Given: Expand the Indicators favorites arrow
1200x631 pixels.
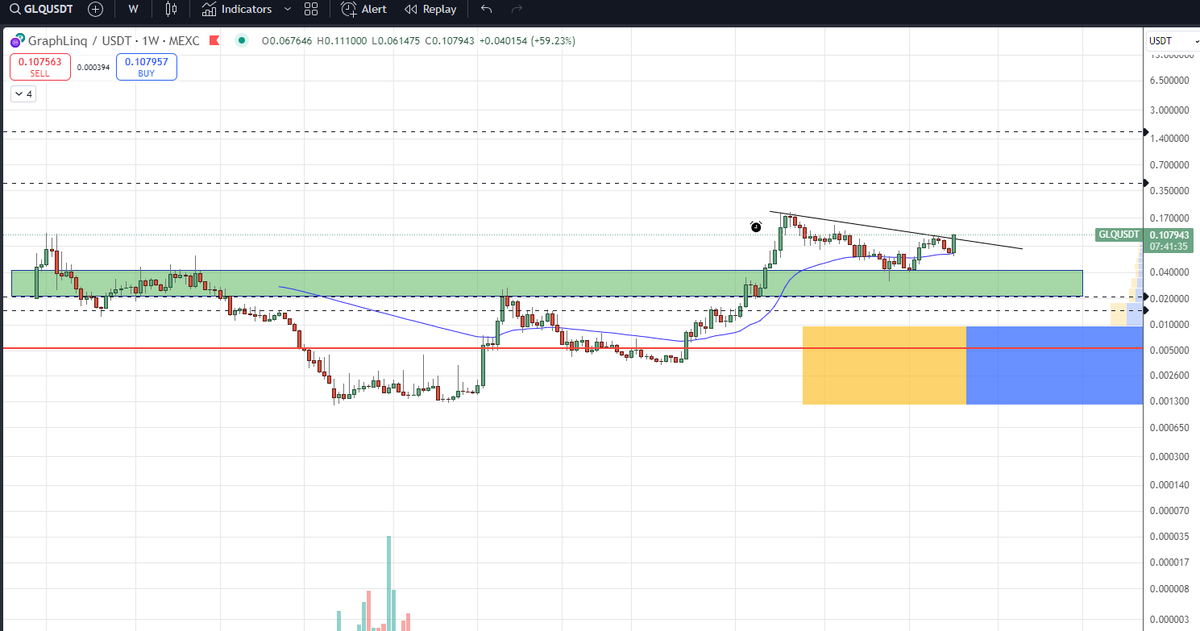Looking at the screenshot, I should pos(288,9).
